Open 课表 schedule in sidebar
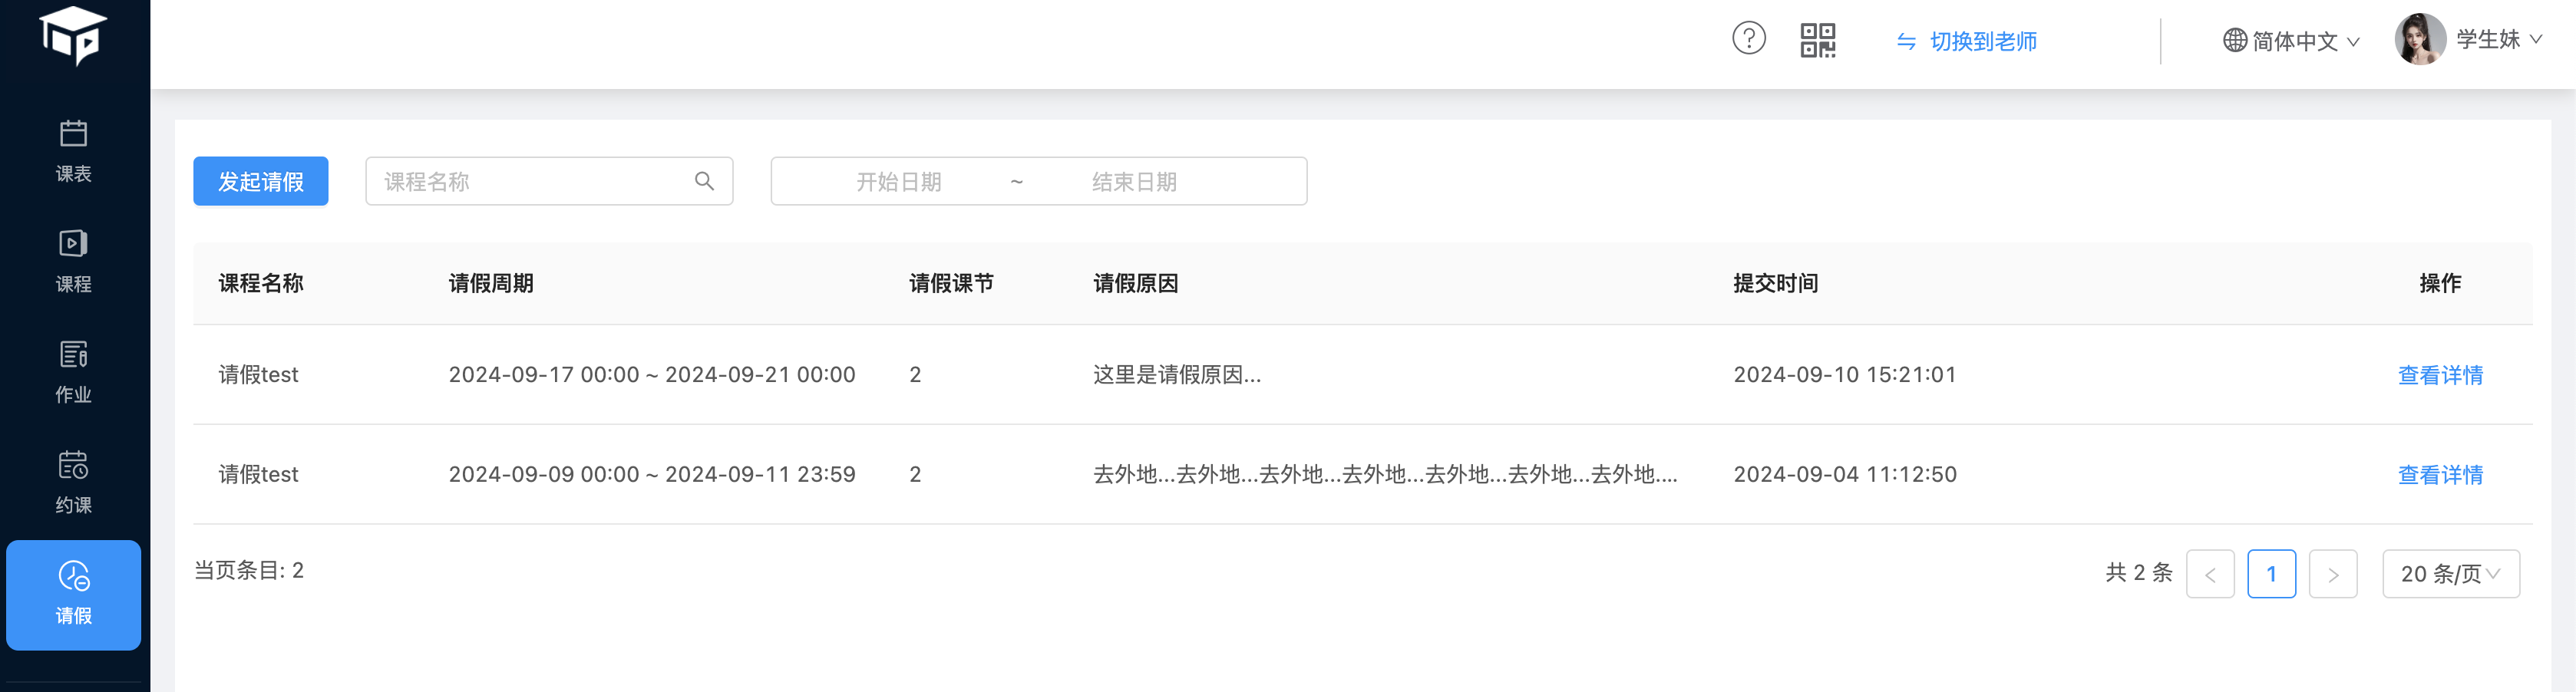 [x=73, y=151]
